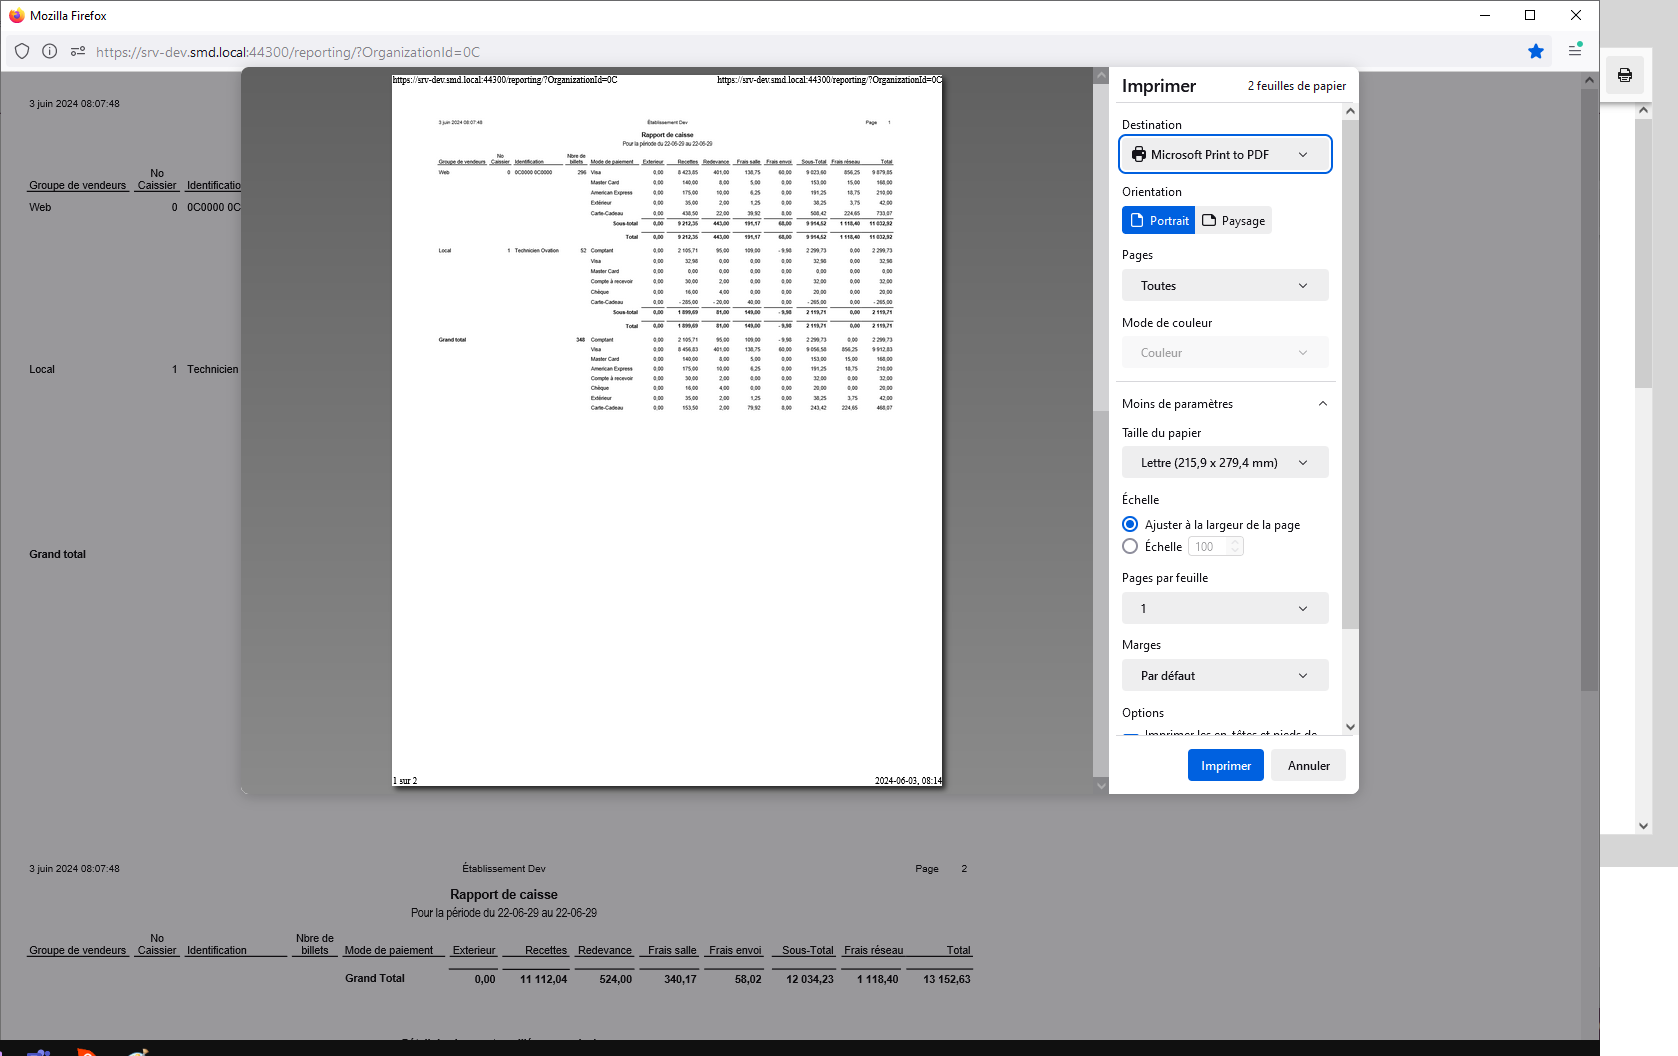Image resolution: width=1678 pixels, height=1056 pixels.
Task: Click the Annuler button
Action: (x=1308, y=766)
